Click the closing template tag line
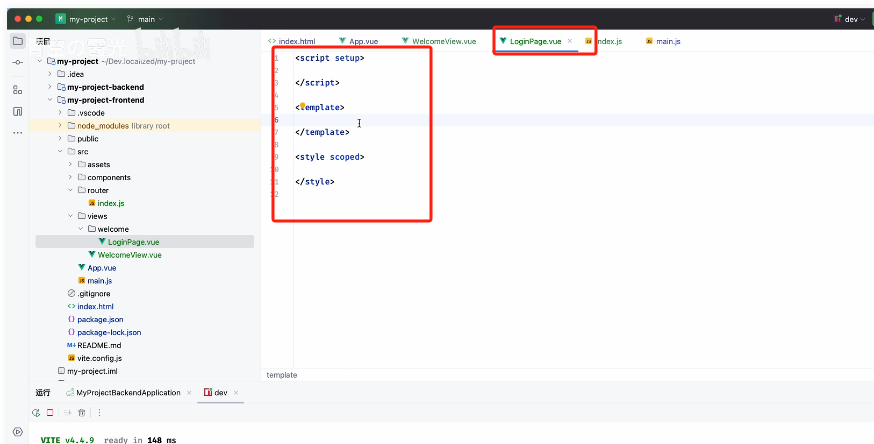This screenshot has width=874, height=444. pos(322,132)
